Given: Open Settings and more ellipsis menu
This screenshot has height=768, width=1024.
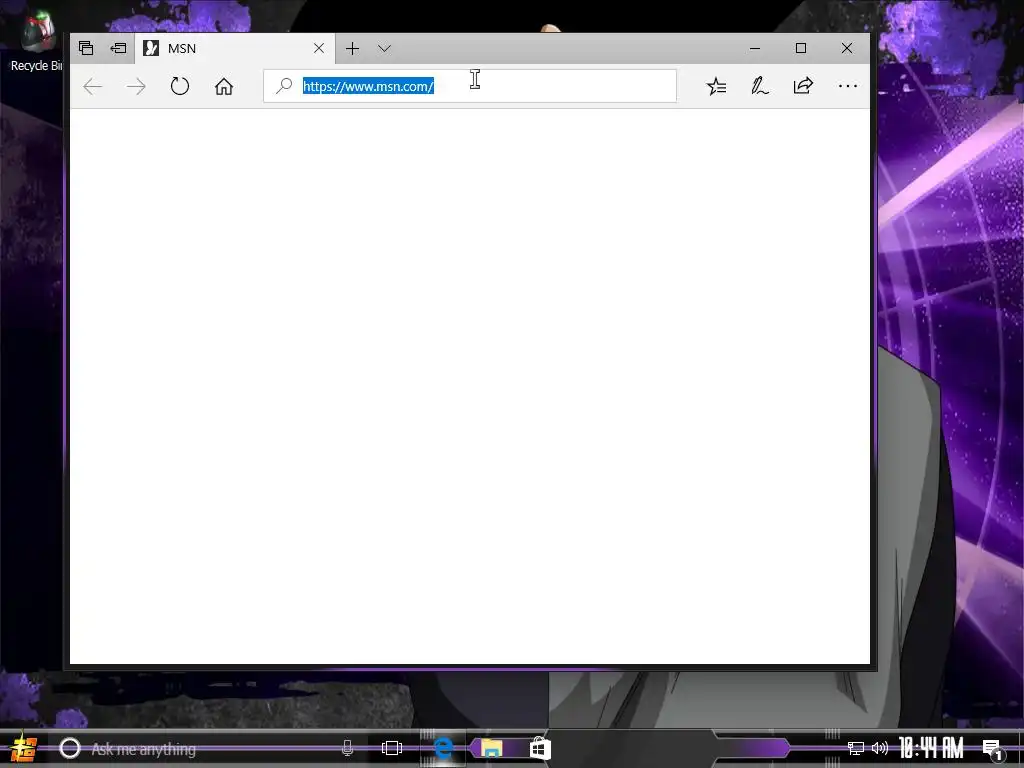Looking at the screenshot, I should (848, 86).
